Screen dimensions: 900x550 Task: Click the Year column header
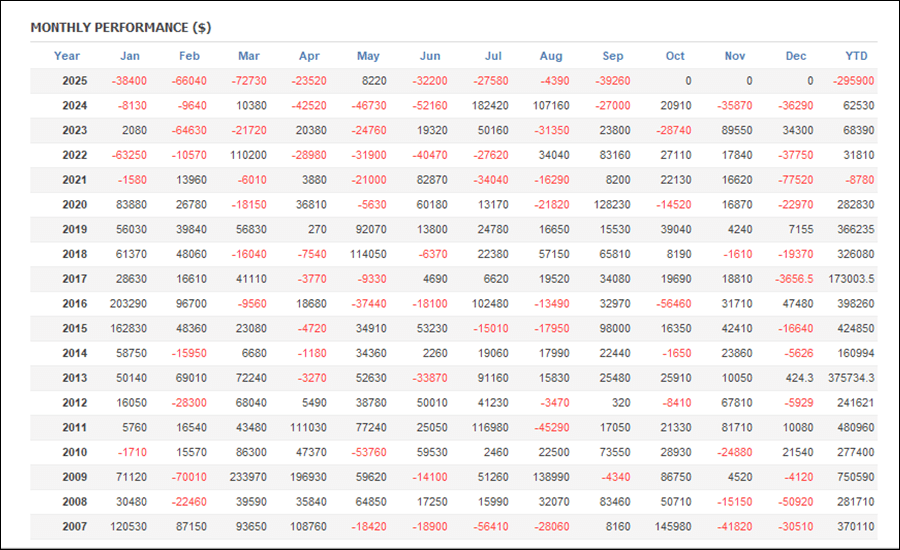click(67, 56)
